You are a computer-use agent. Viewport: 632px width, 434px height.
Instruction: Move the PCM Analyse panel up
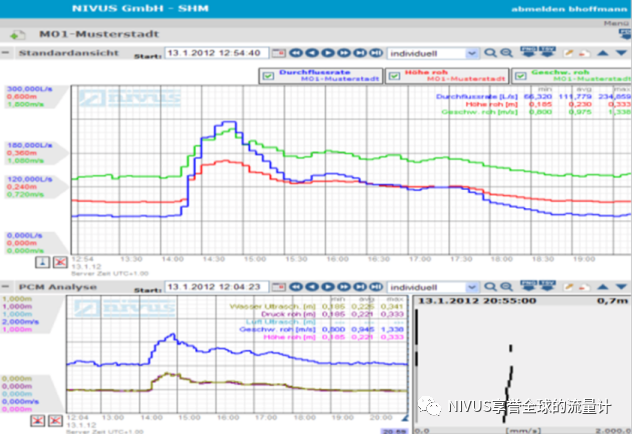click(603, 285)
